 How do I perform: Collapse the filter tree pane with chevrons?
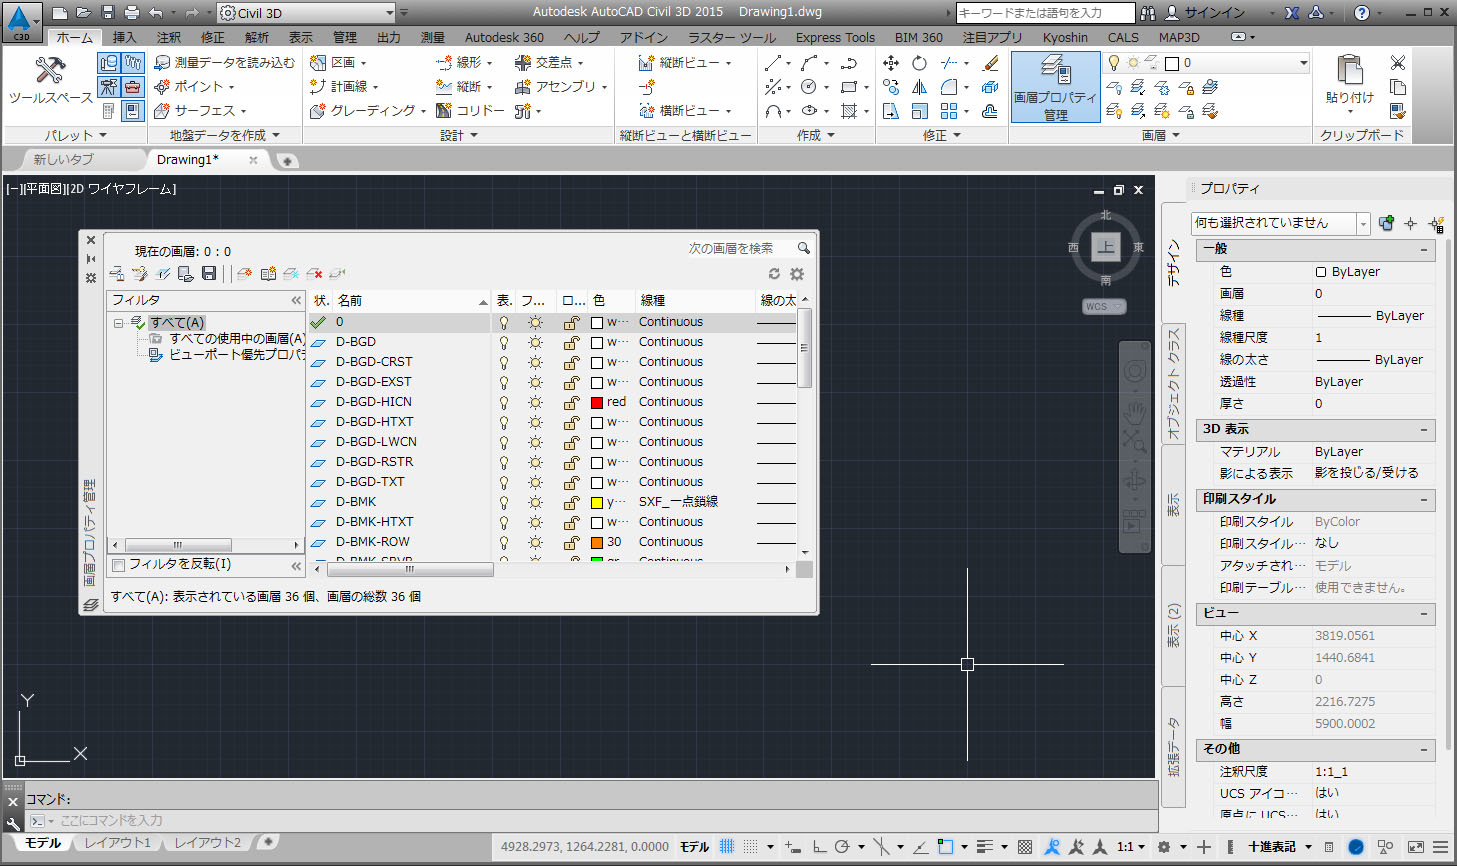click(x=296, y=300)
